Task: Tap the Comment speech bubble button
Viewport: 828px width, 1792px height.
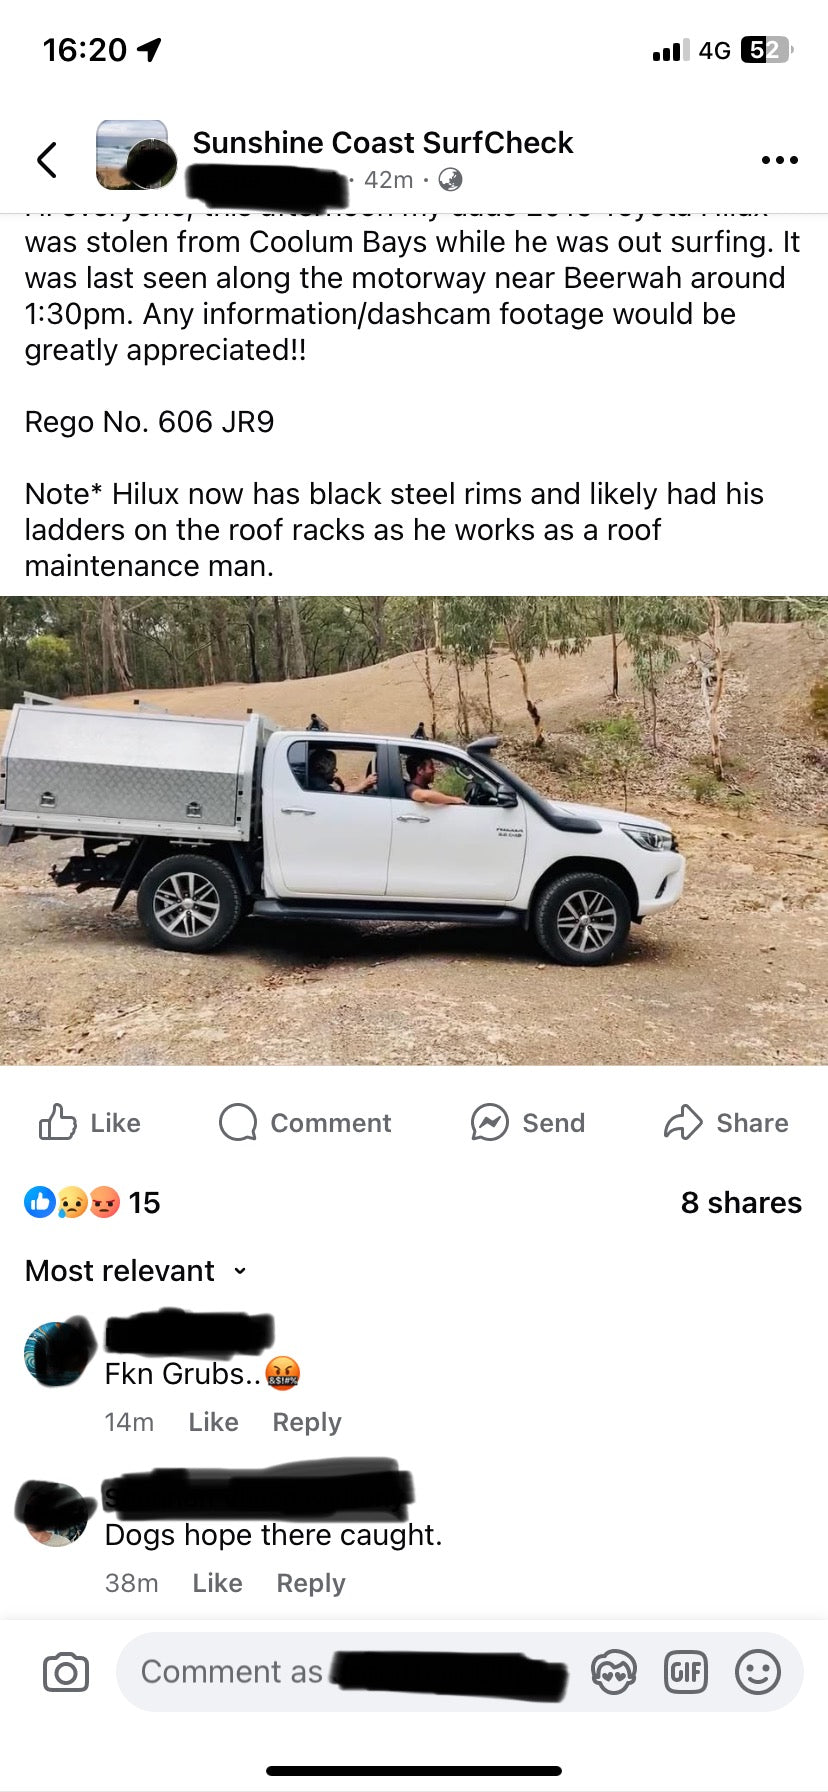Action: (305, 1123)
